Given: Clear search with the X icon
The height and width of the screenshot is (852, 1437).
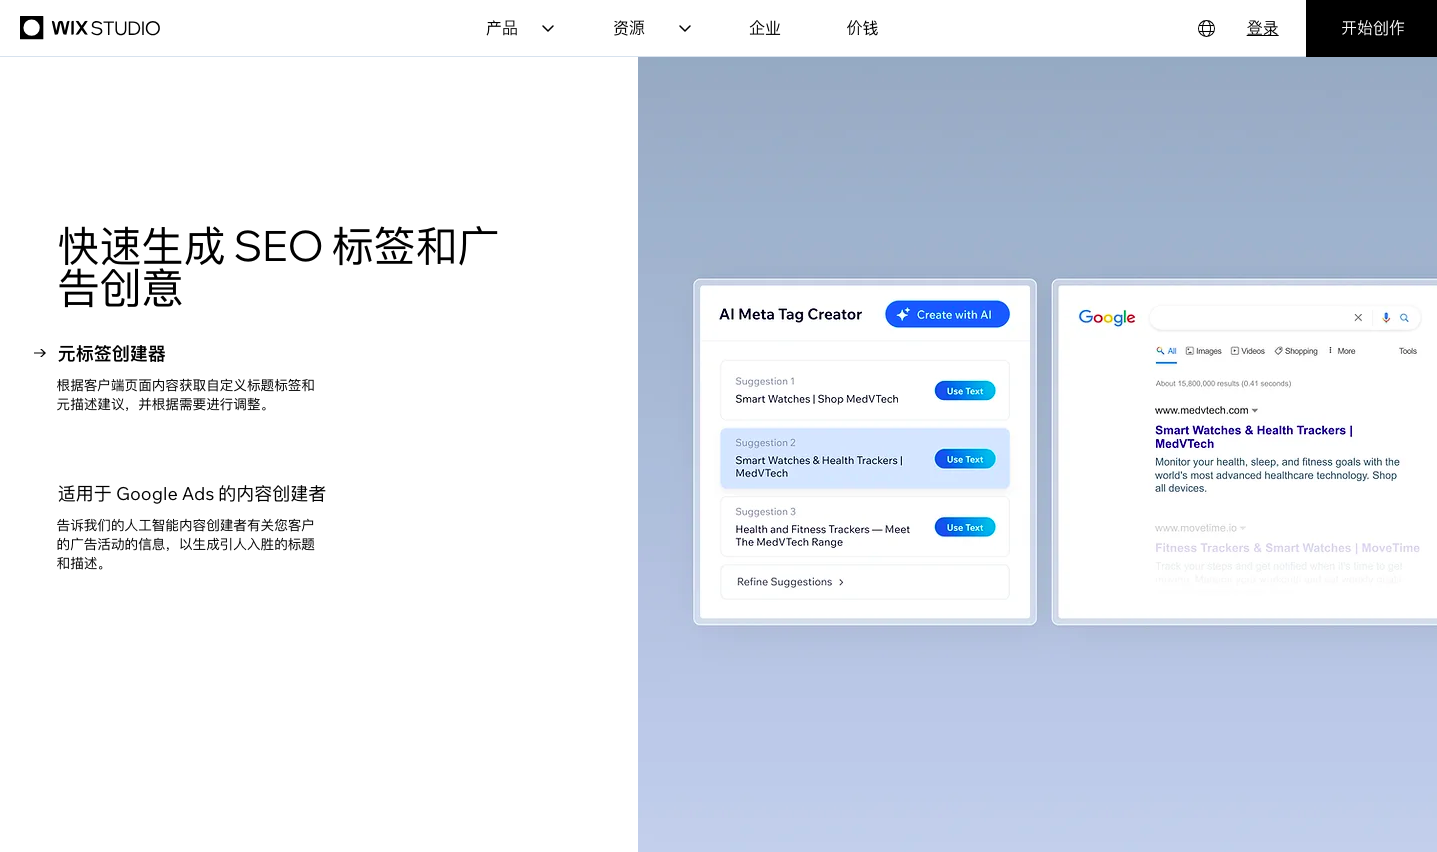Looking at the screenshot, I should (x=1358, y=318).
